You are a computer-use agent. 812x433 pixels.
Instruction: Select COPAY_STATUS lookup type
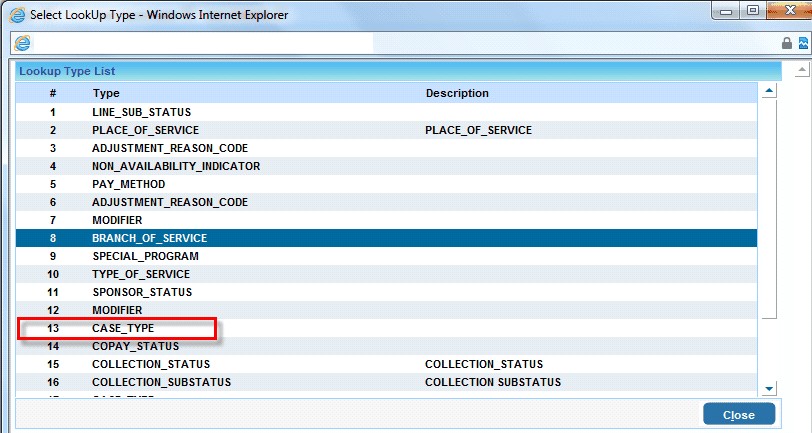pyautogui.click(x=133, y=346)
